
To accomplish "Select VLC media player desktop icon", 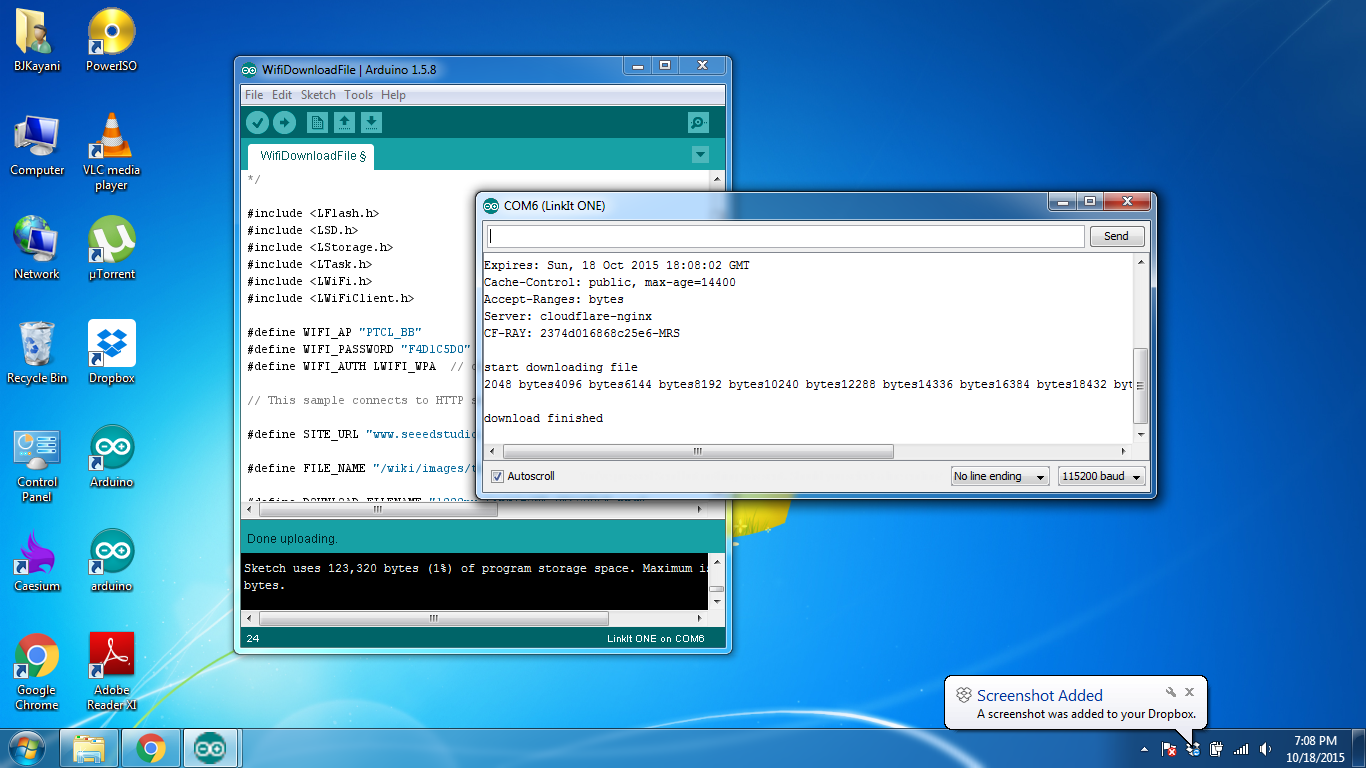I will point(111,152).
